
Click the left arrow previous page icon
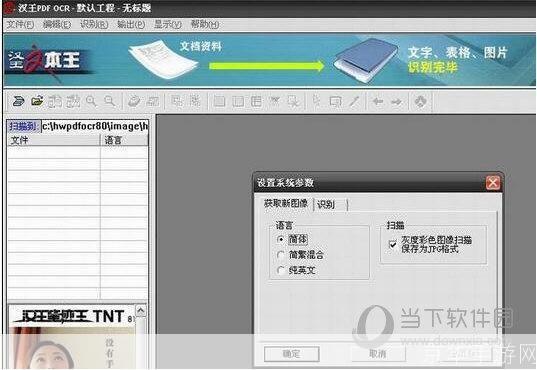click(378, 101)
